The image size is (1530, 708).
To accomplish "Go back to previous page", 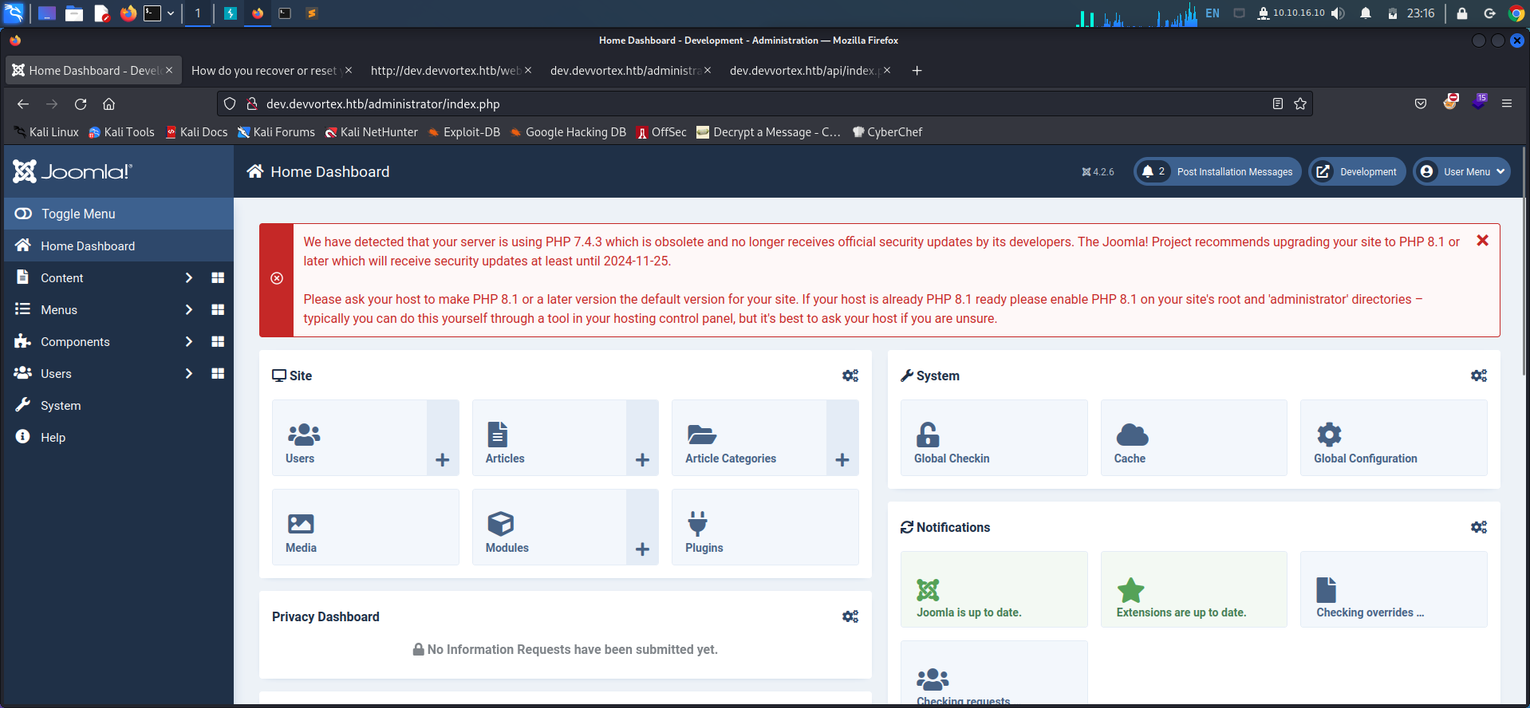I will (23, 104).
